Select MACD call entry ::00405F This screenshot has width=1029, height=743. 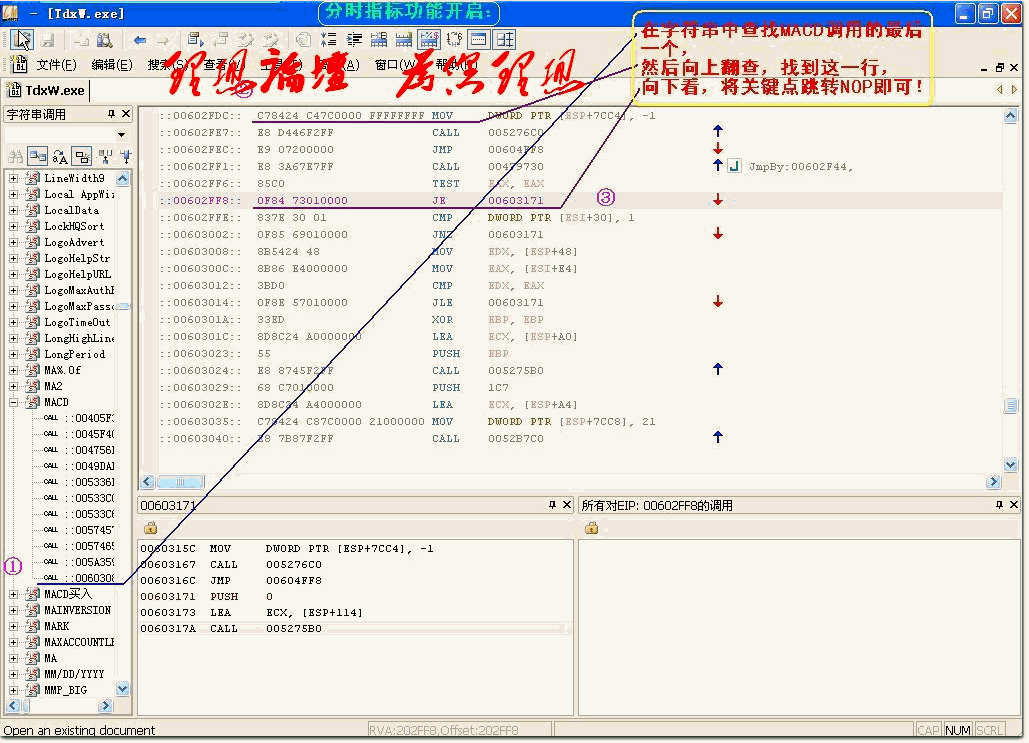pyautogui.click(x=89, y=418)
